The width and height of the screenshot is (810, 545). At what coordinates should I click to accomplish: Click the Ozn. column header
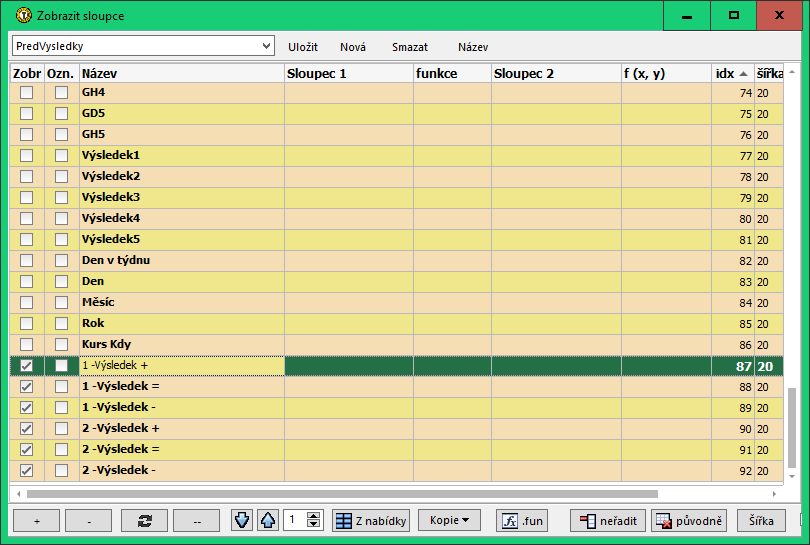(61, 73)
